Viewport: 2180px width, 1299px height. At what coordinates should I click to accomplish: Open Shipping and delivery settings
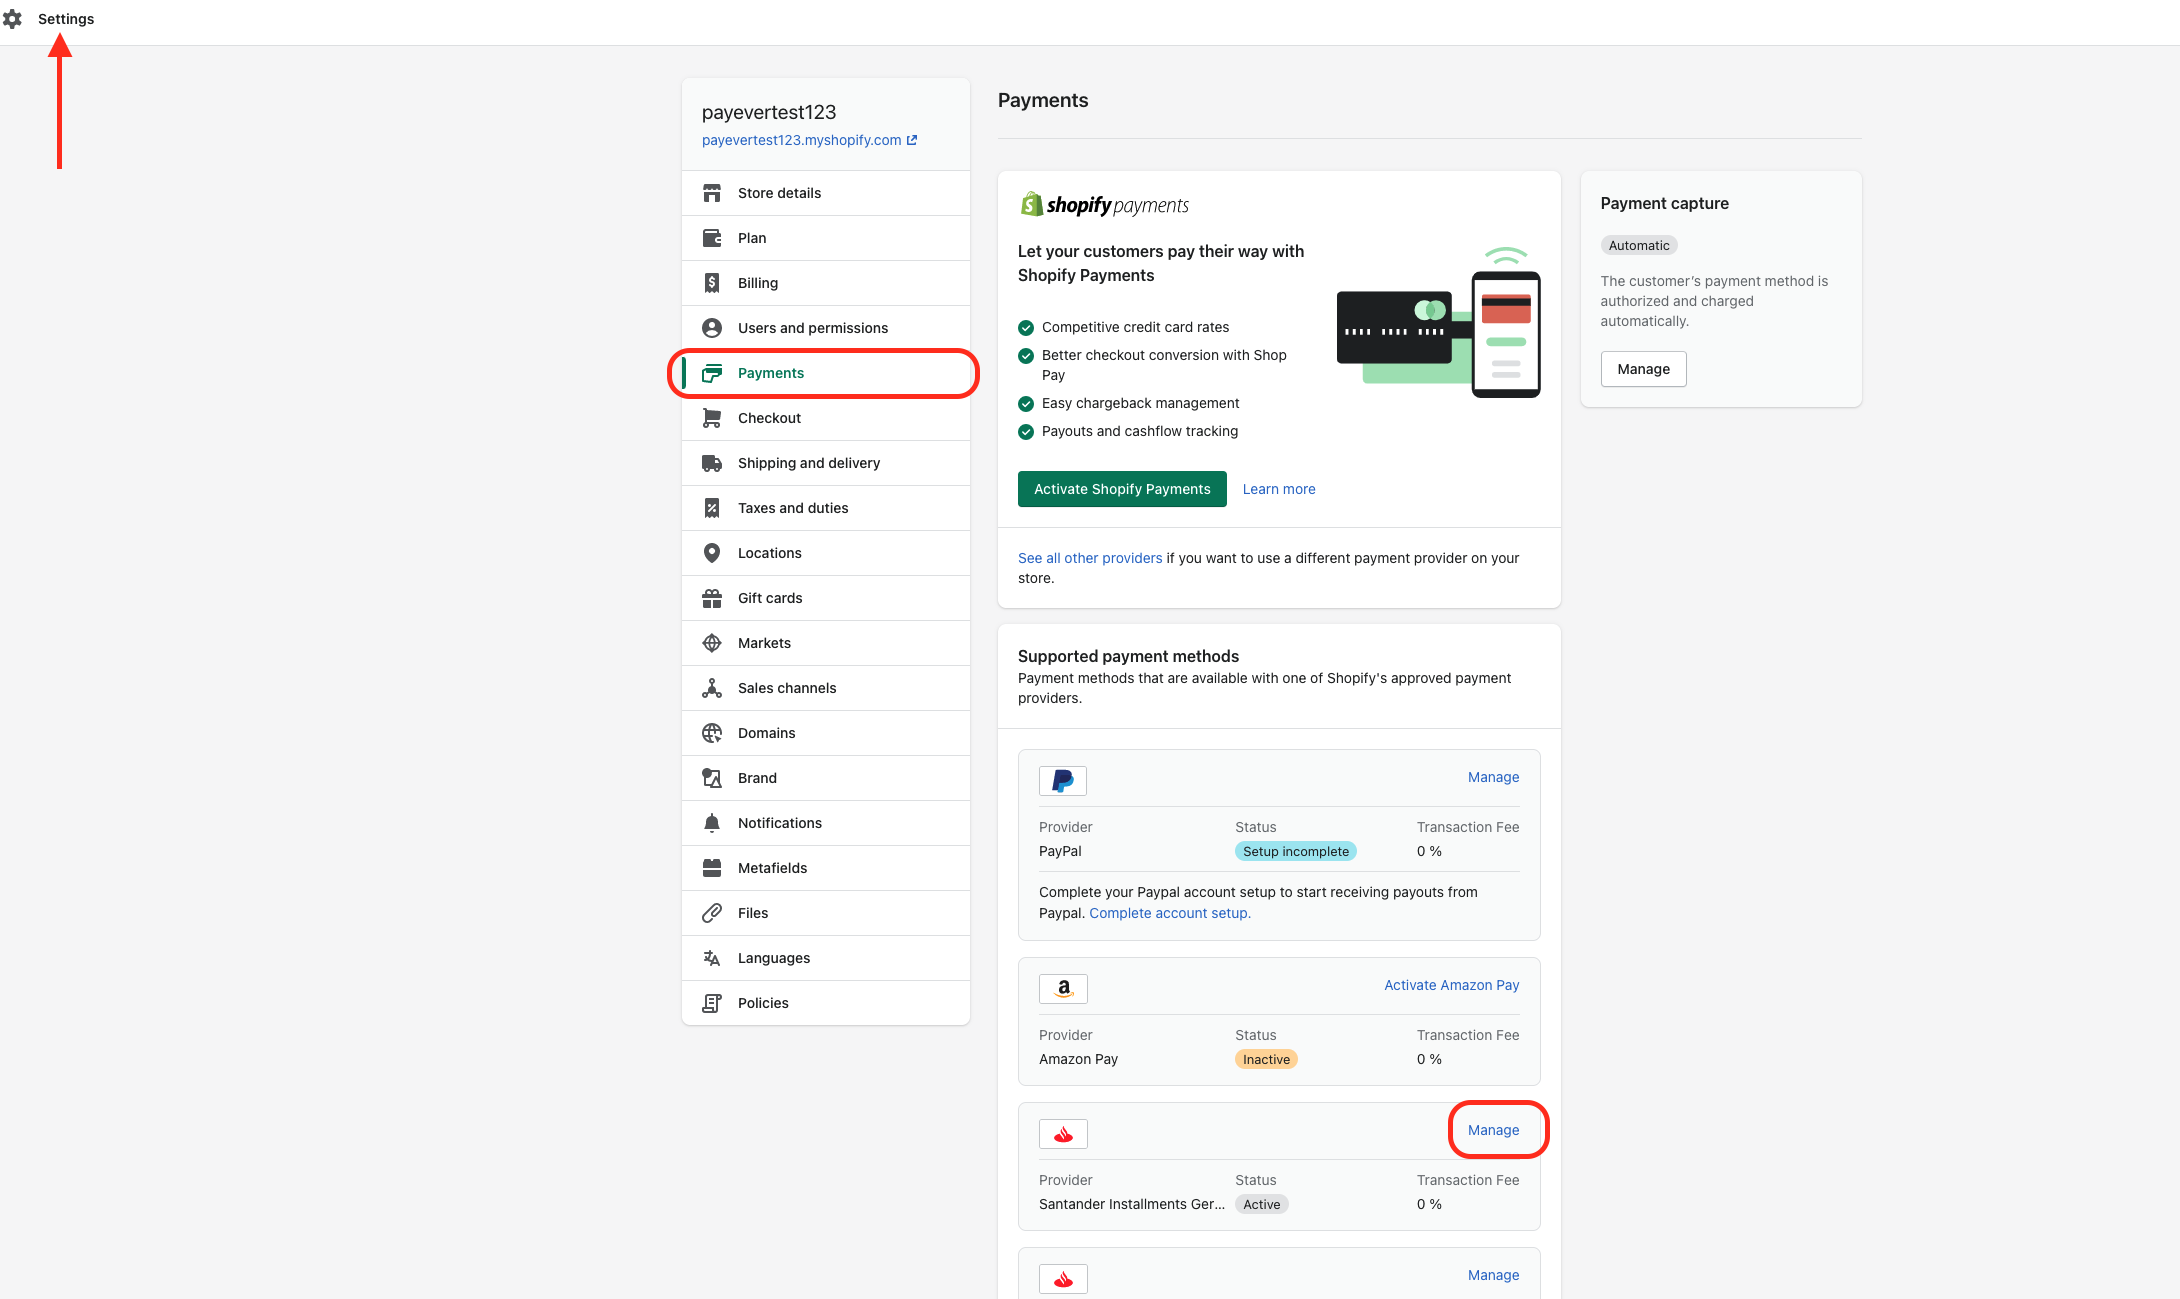click(x=826, y=463)
